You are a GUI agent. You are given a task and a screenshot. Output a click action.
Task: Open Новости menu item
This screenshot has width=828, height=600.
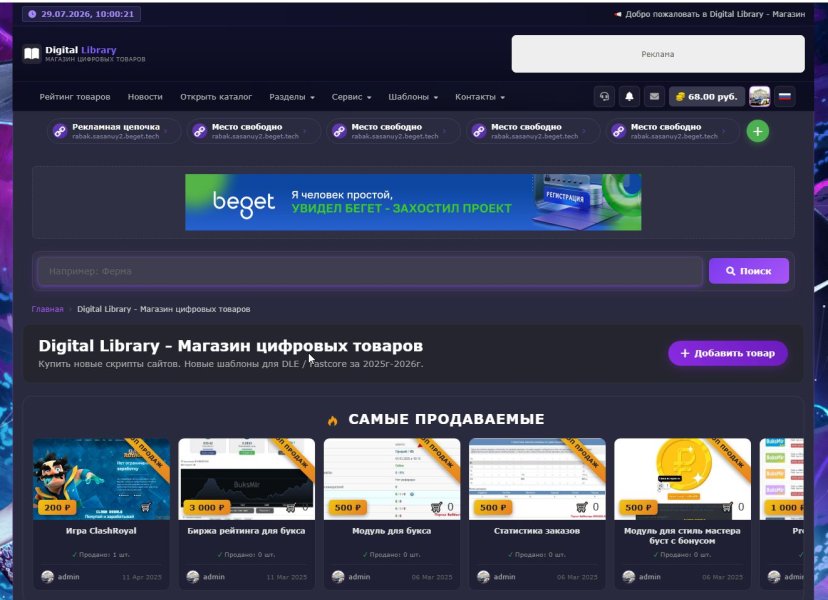click(145, 97)
